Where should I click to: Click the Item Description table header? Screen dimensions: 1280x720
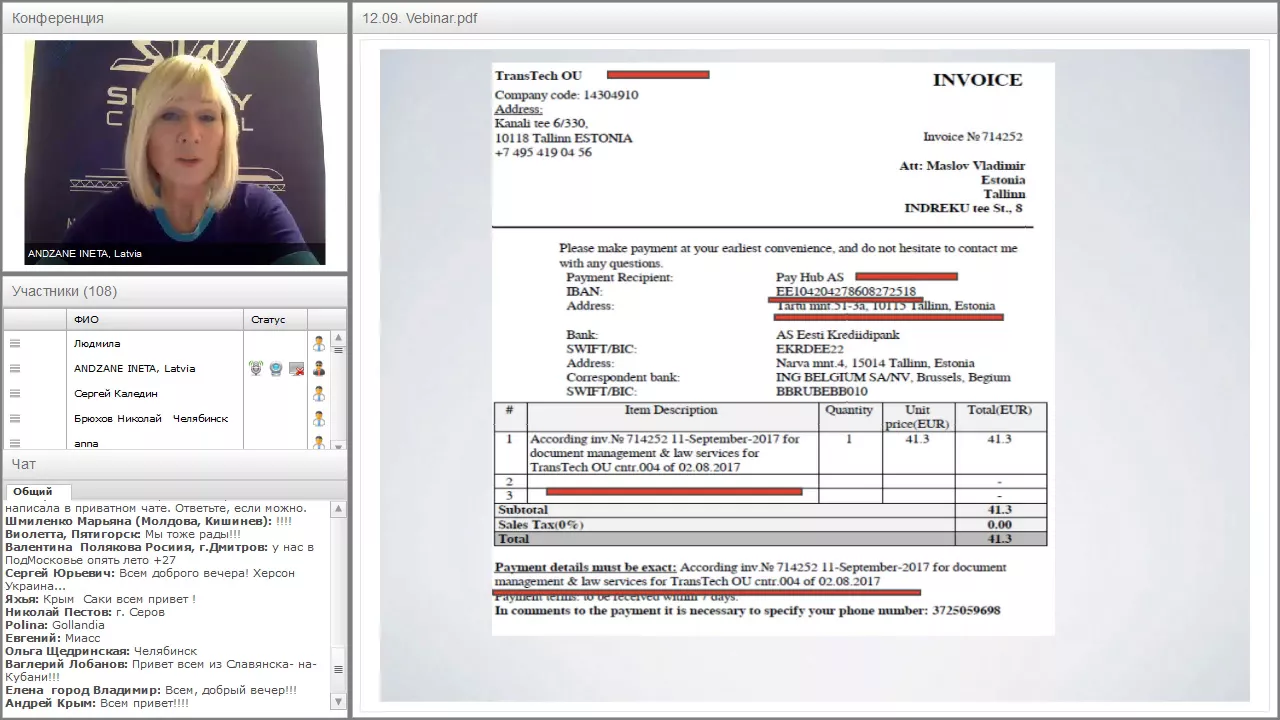[671, 410]
